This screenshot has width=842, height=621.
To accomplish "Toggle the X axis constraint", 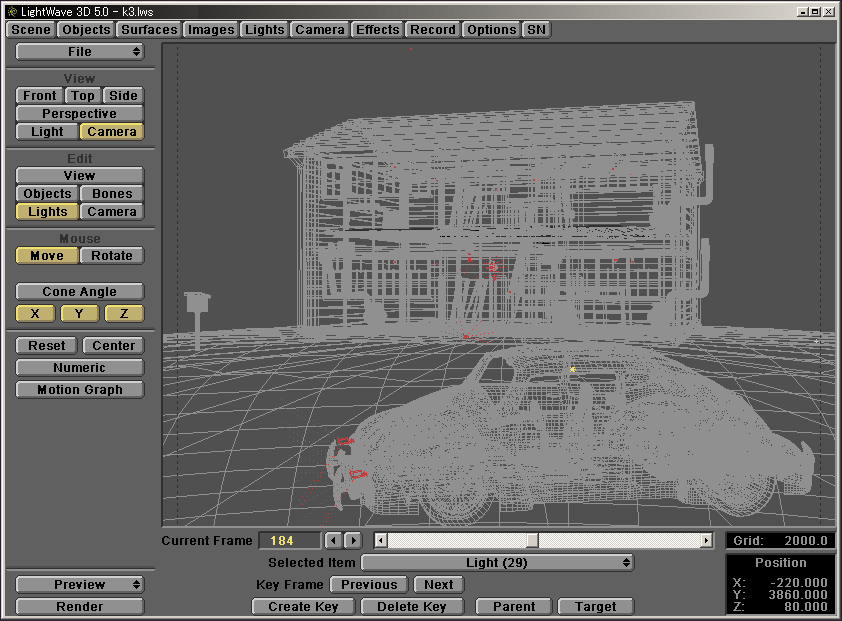I will [35, 314].
